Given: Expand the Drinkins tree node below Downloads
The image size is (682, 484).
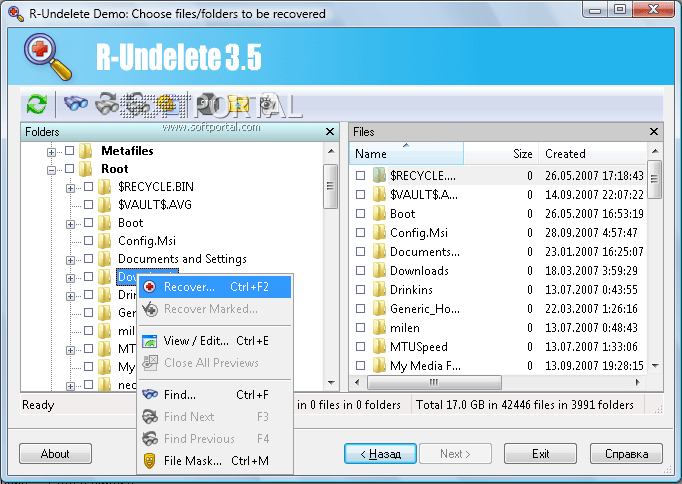Looking at the screenshot, I should pos(70,296).
